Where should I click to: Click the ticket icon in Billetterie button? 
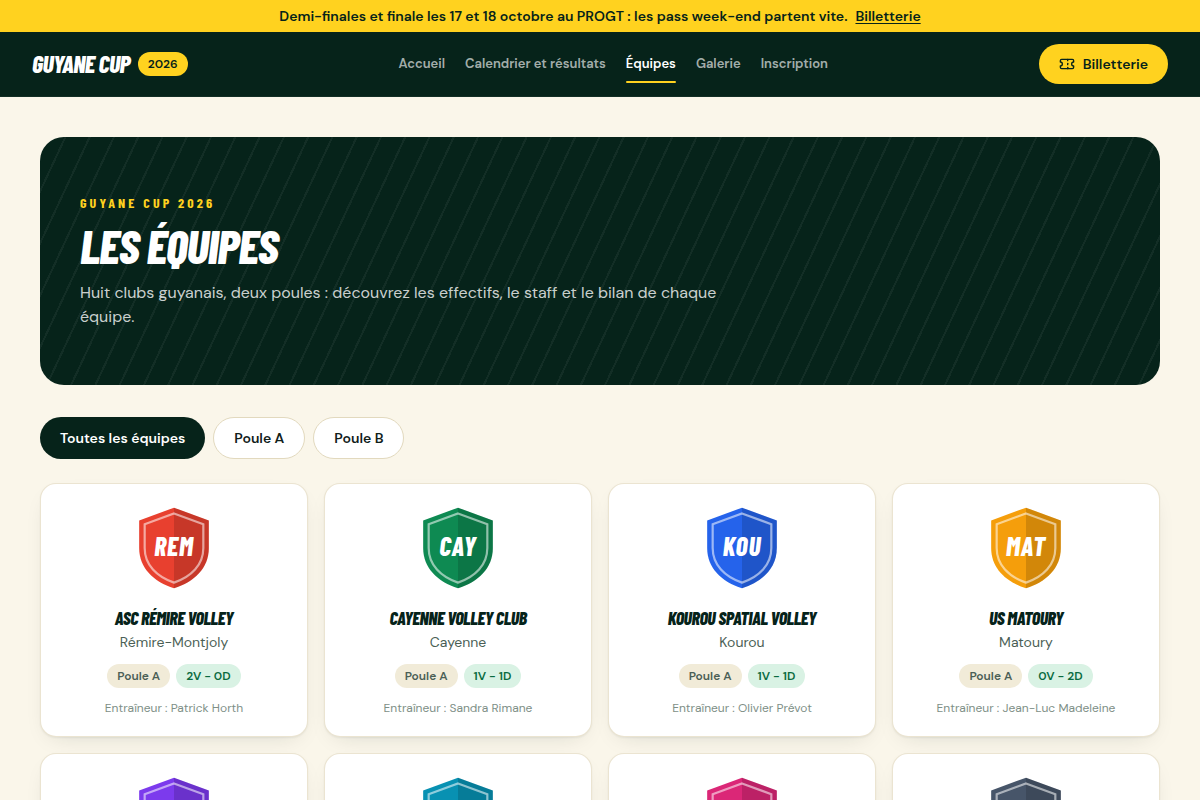(1067, 64)
